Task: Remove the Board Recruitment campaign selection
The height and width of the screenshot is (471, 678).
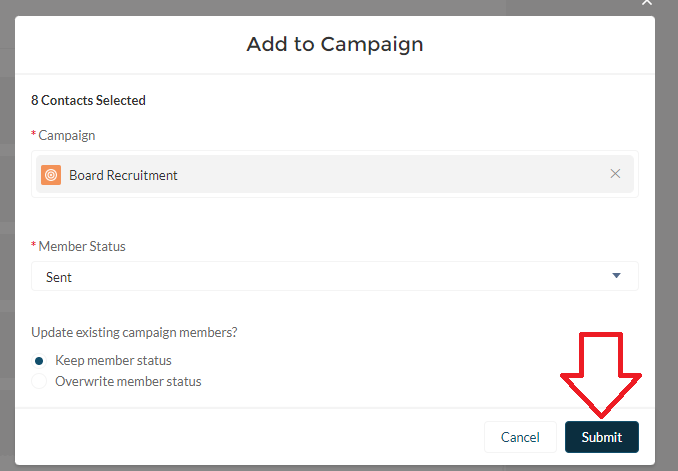Action: point(615,174)
